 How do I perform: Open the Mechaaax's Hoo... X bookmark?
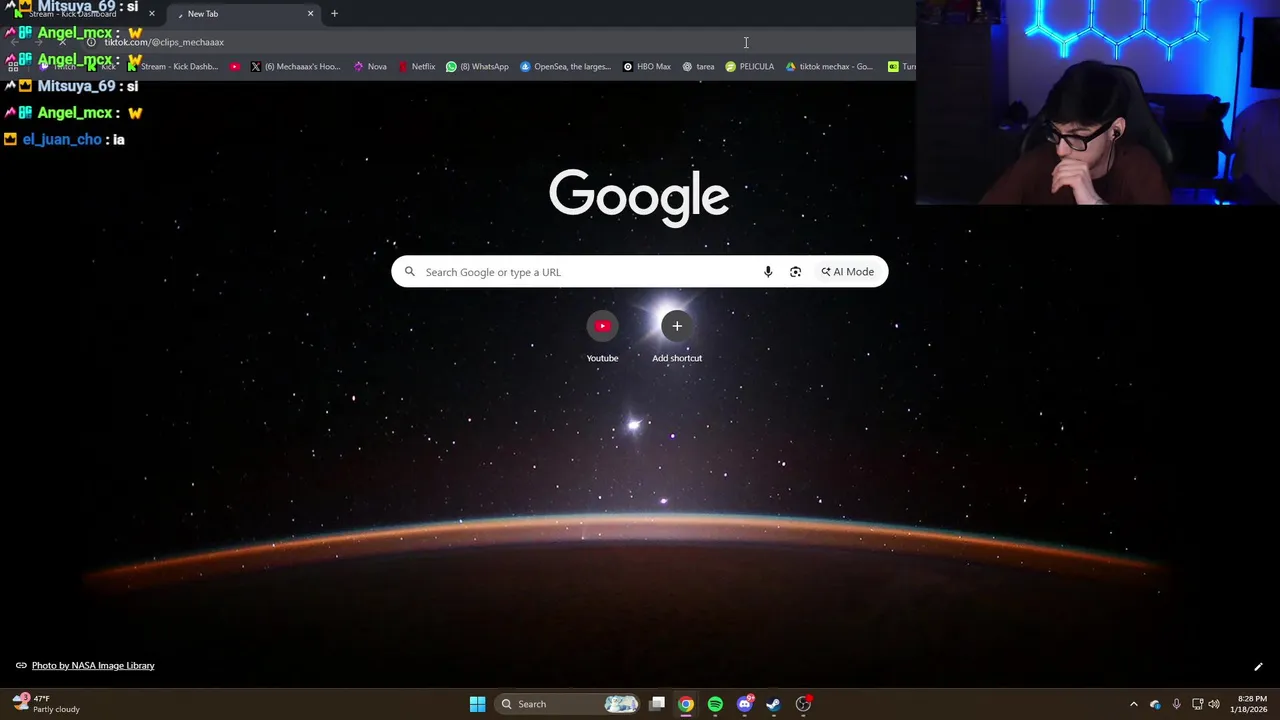(296, 67)
